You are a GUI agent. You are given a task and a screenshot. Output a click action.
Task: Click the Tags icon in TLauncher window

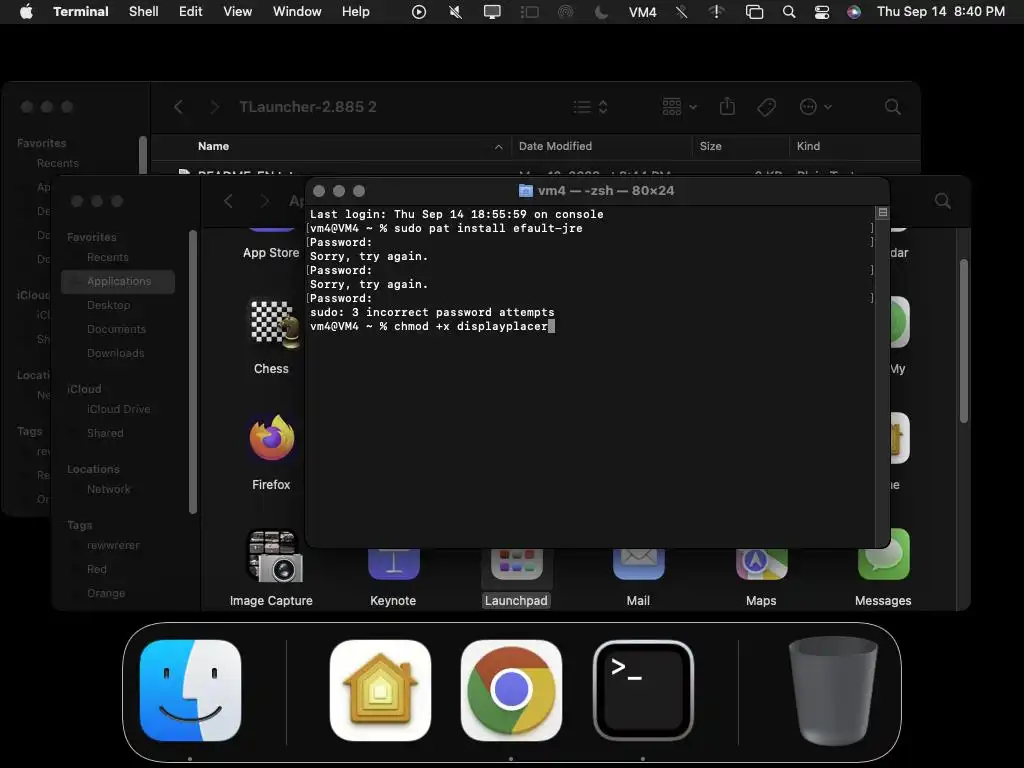[x=767, y=107]
